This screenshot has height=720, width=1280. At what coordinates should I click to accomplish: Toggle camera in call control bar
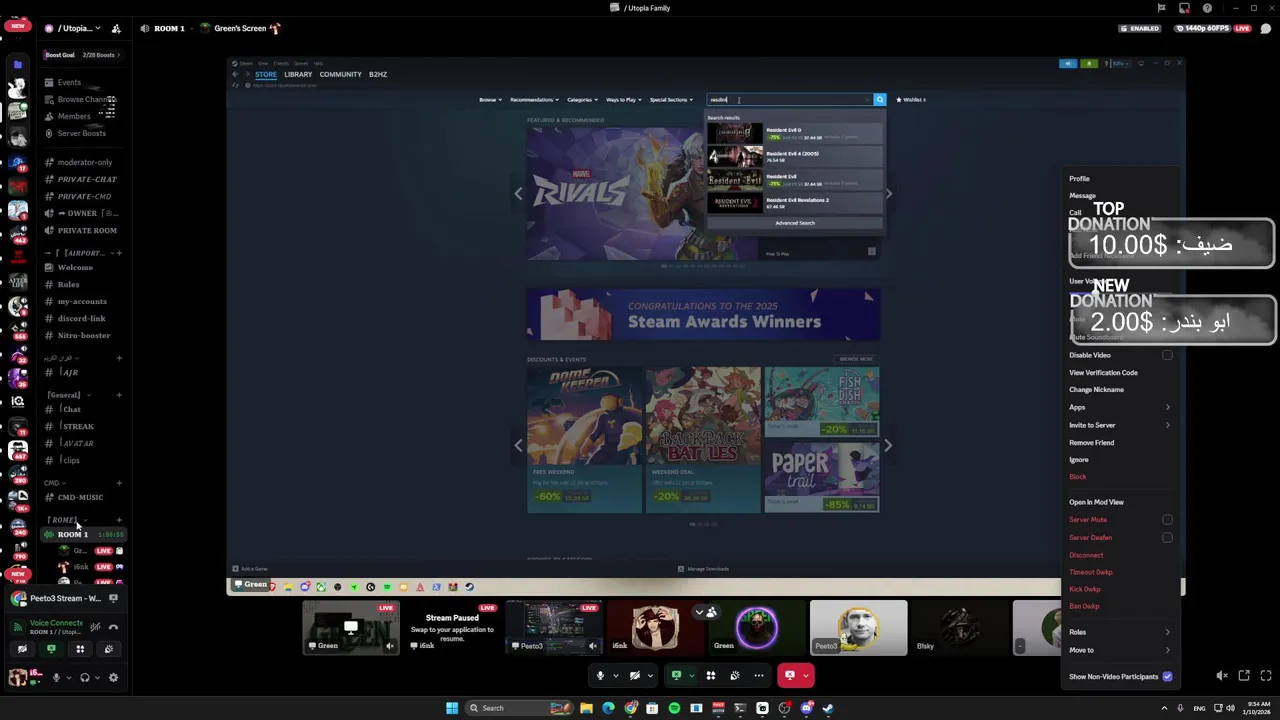[x=635, y=675]
